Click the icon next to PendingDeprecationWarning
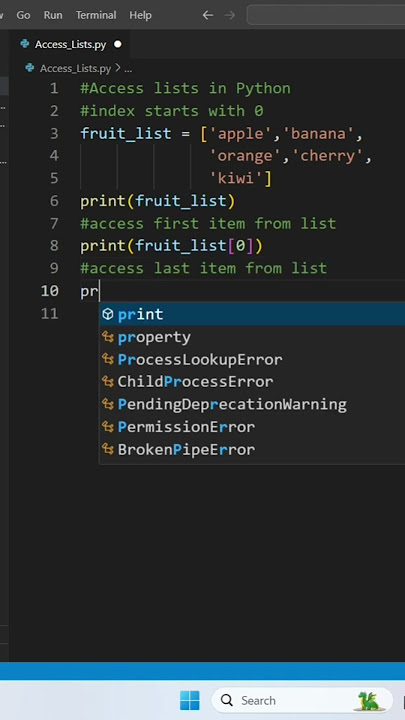The image size is (405, 720). point(108,405)
